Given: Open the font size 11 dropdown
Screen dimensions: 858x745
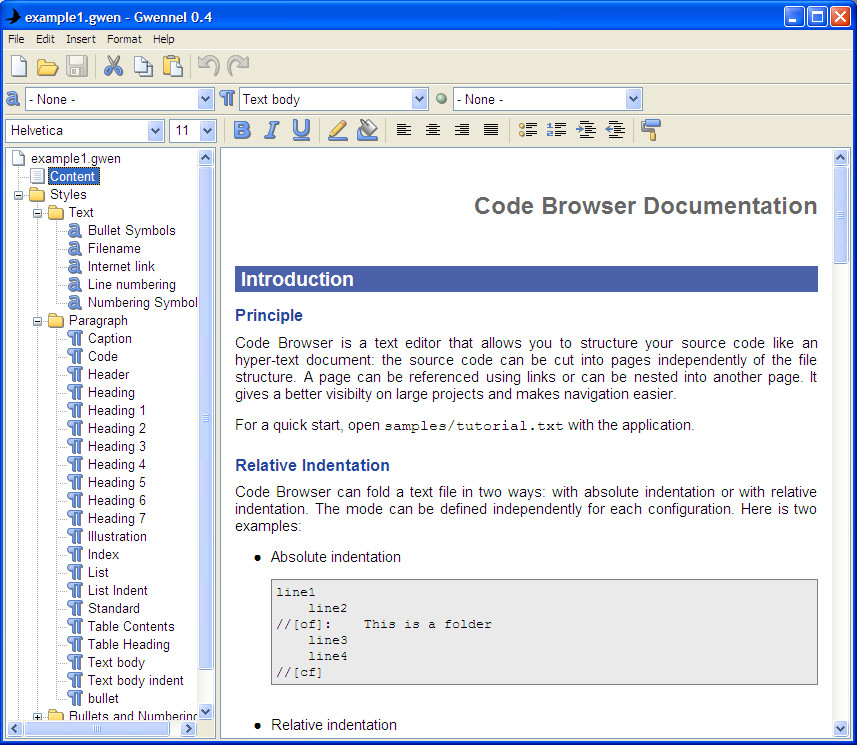Looking at the screenshot, I should tap(207, 131).
